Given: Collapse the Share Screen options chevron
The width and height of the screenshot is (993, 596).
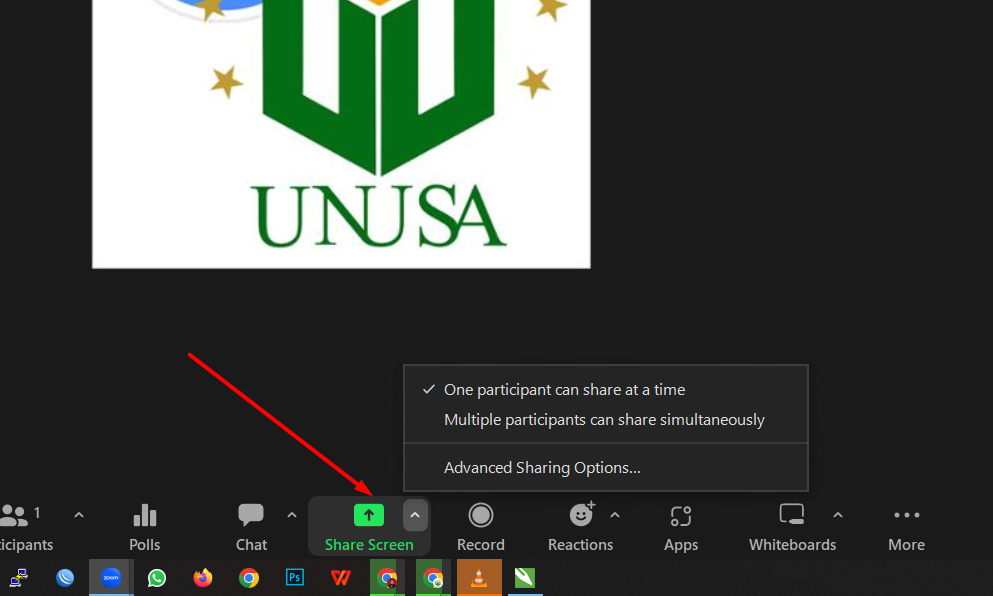Looking at the screenshot, I should (415, 515).
